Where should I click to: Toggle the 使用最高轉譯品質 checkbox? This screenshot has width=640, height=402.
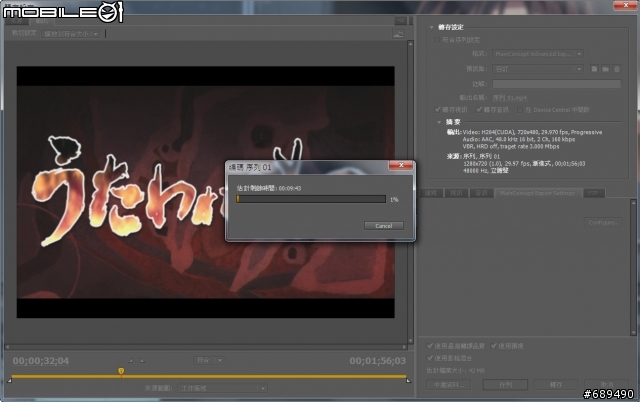pyautogui.click(x=430, y=346)
